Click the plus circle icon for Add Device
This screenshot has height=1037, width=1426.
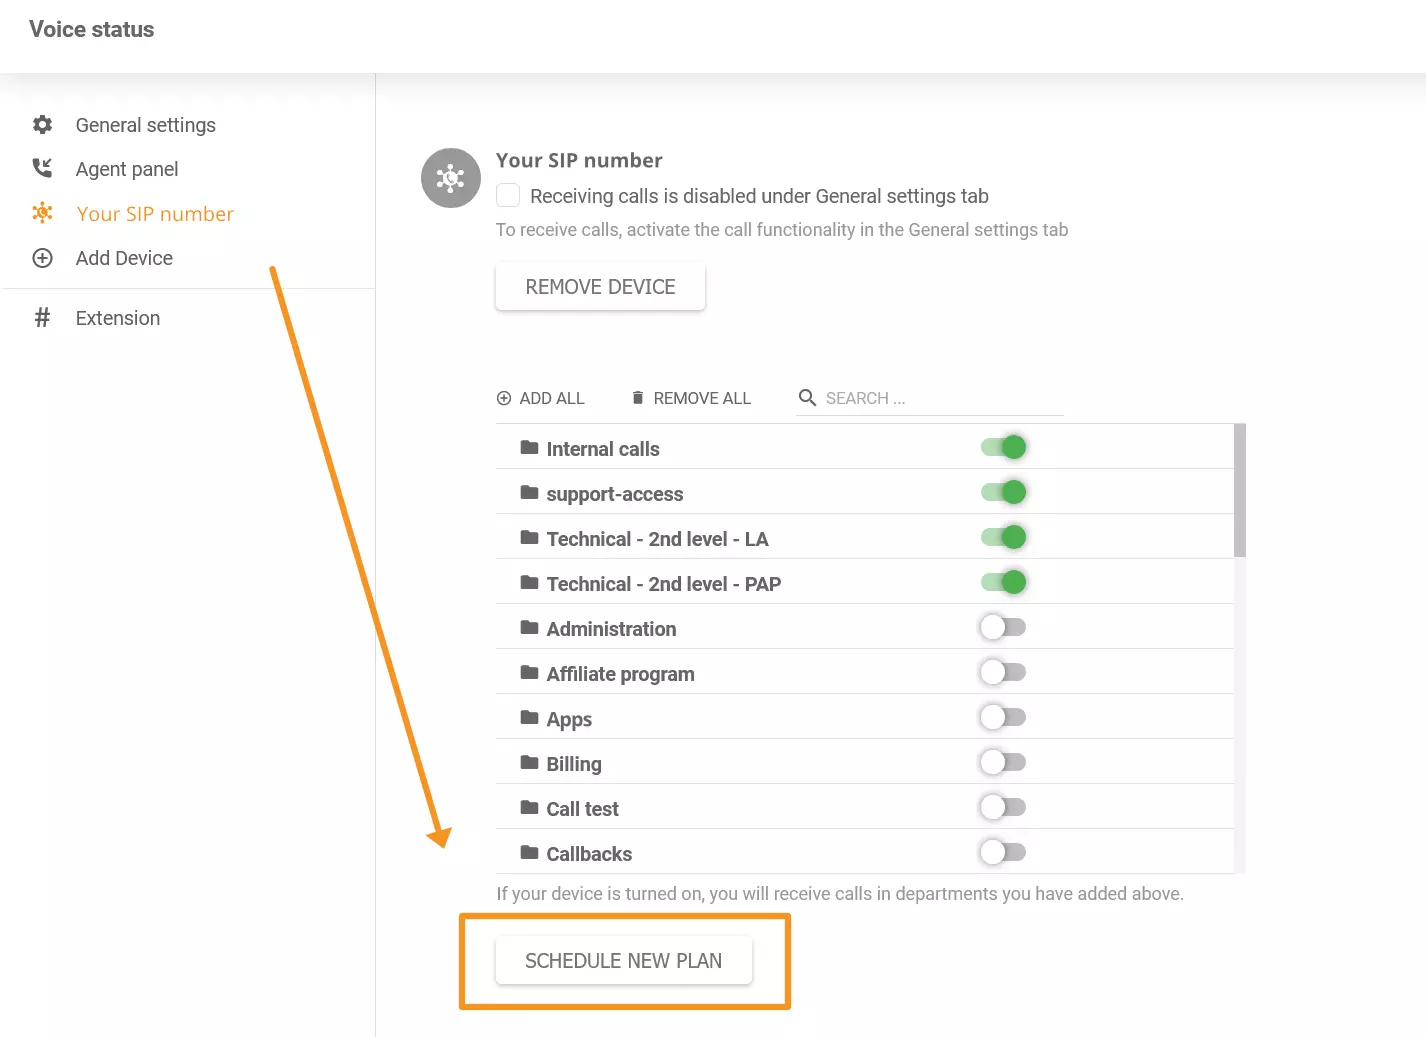pyautogui.click(x=42, y=257)
